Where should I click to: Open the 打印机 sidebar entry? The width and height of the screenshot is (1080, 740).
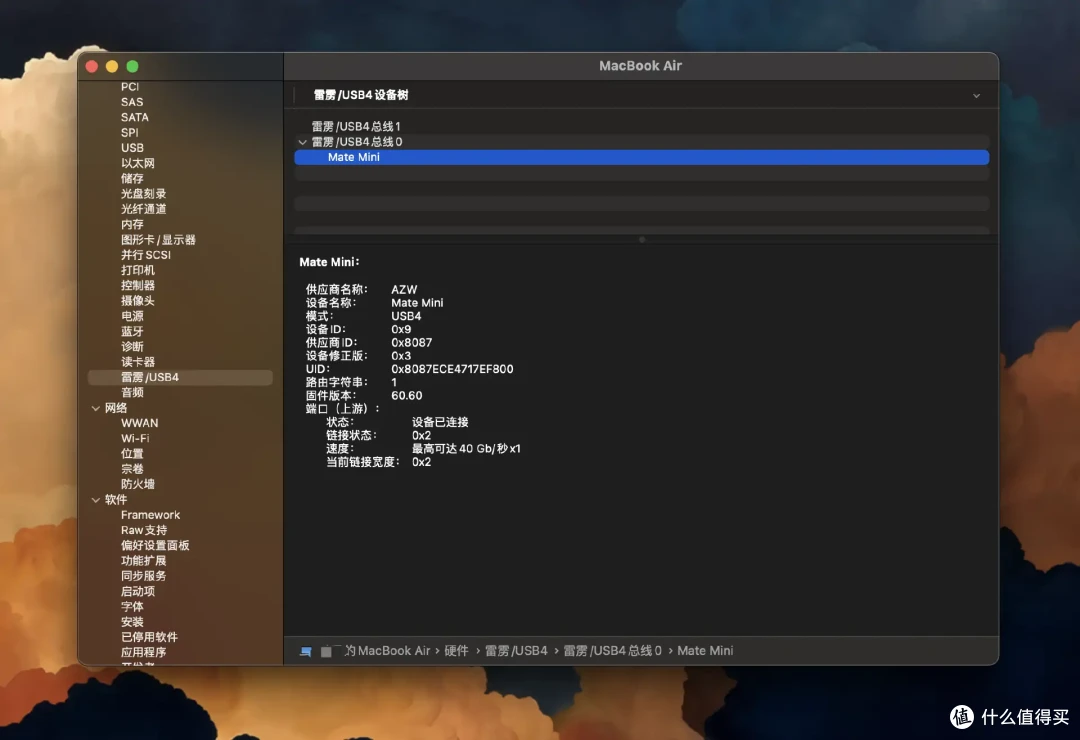[138, 270]
